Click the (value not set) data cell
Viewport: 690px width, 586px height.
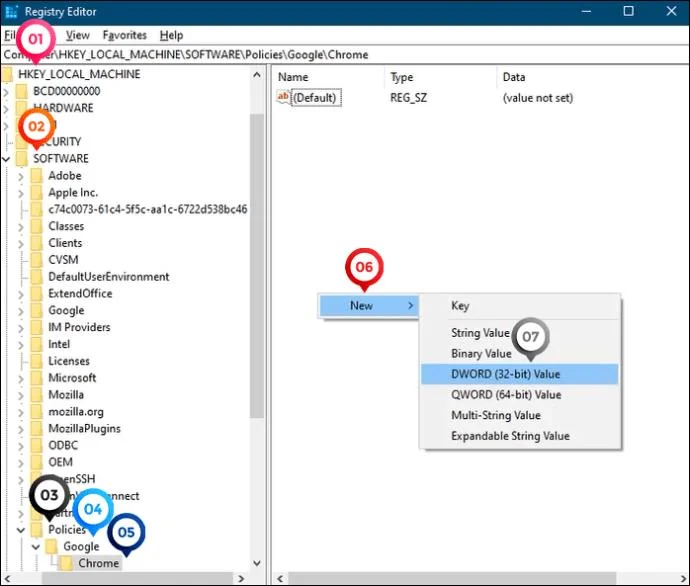point(538,98)
